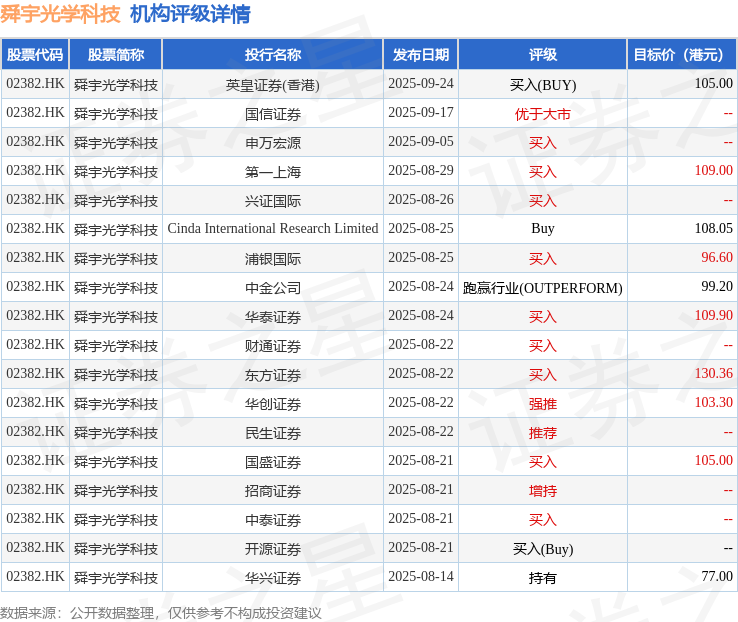Click target price 96.60
The width and height of the screenshot is (738, 622).
716,258
